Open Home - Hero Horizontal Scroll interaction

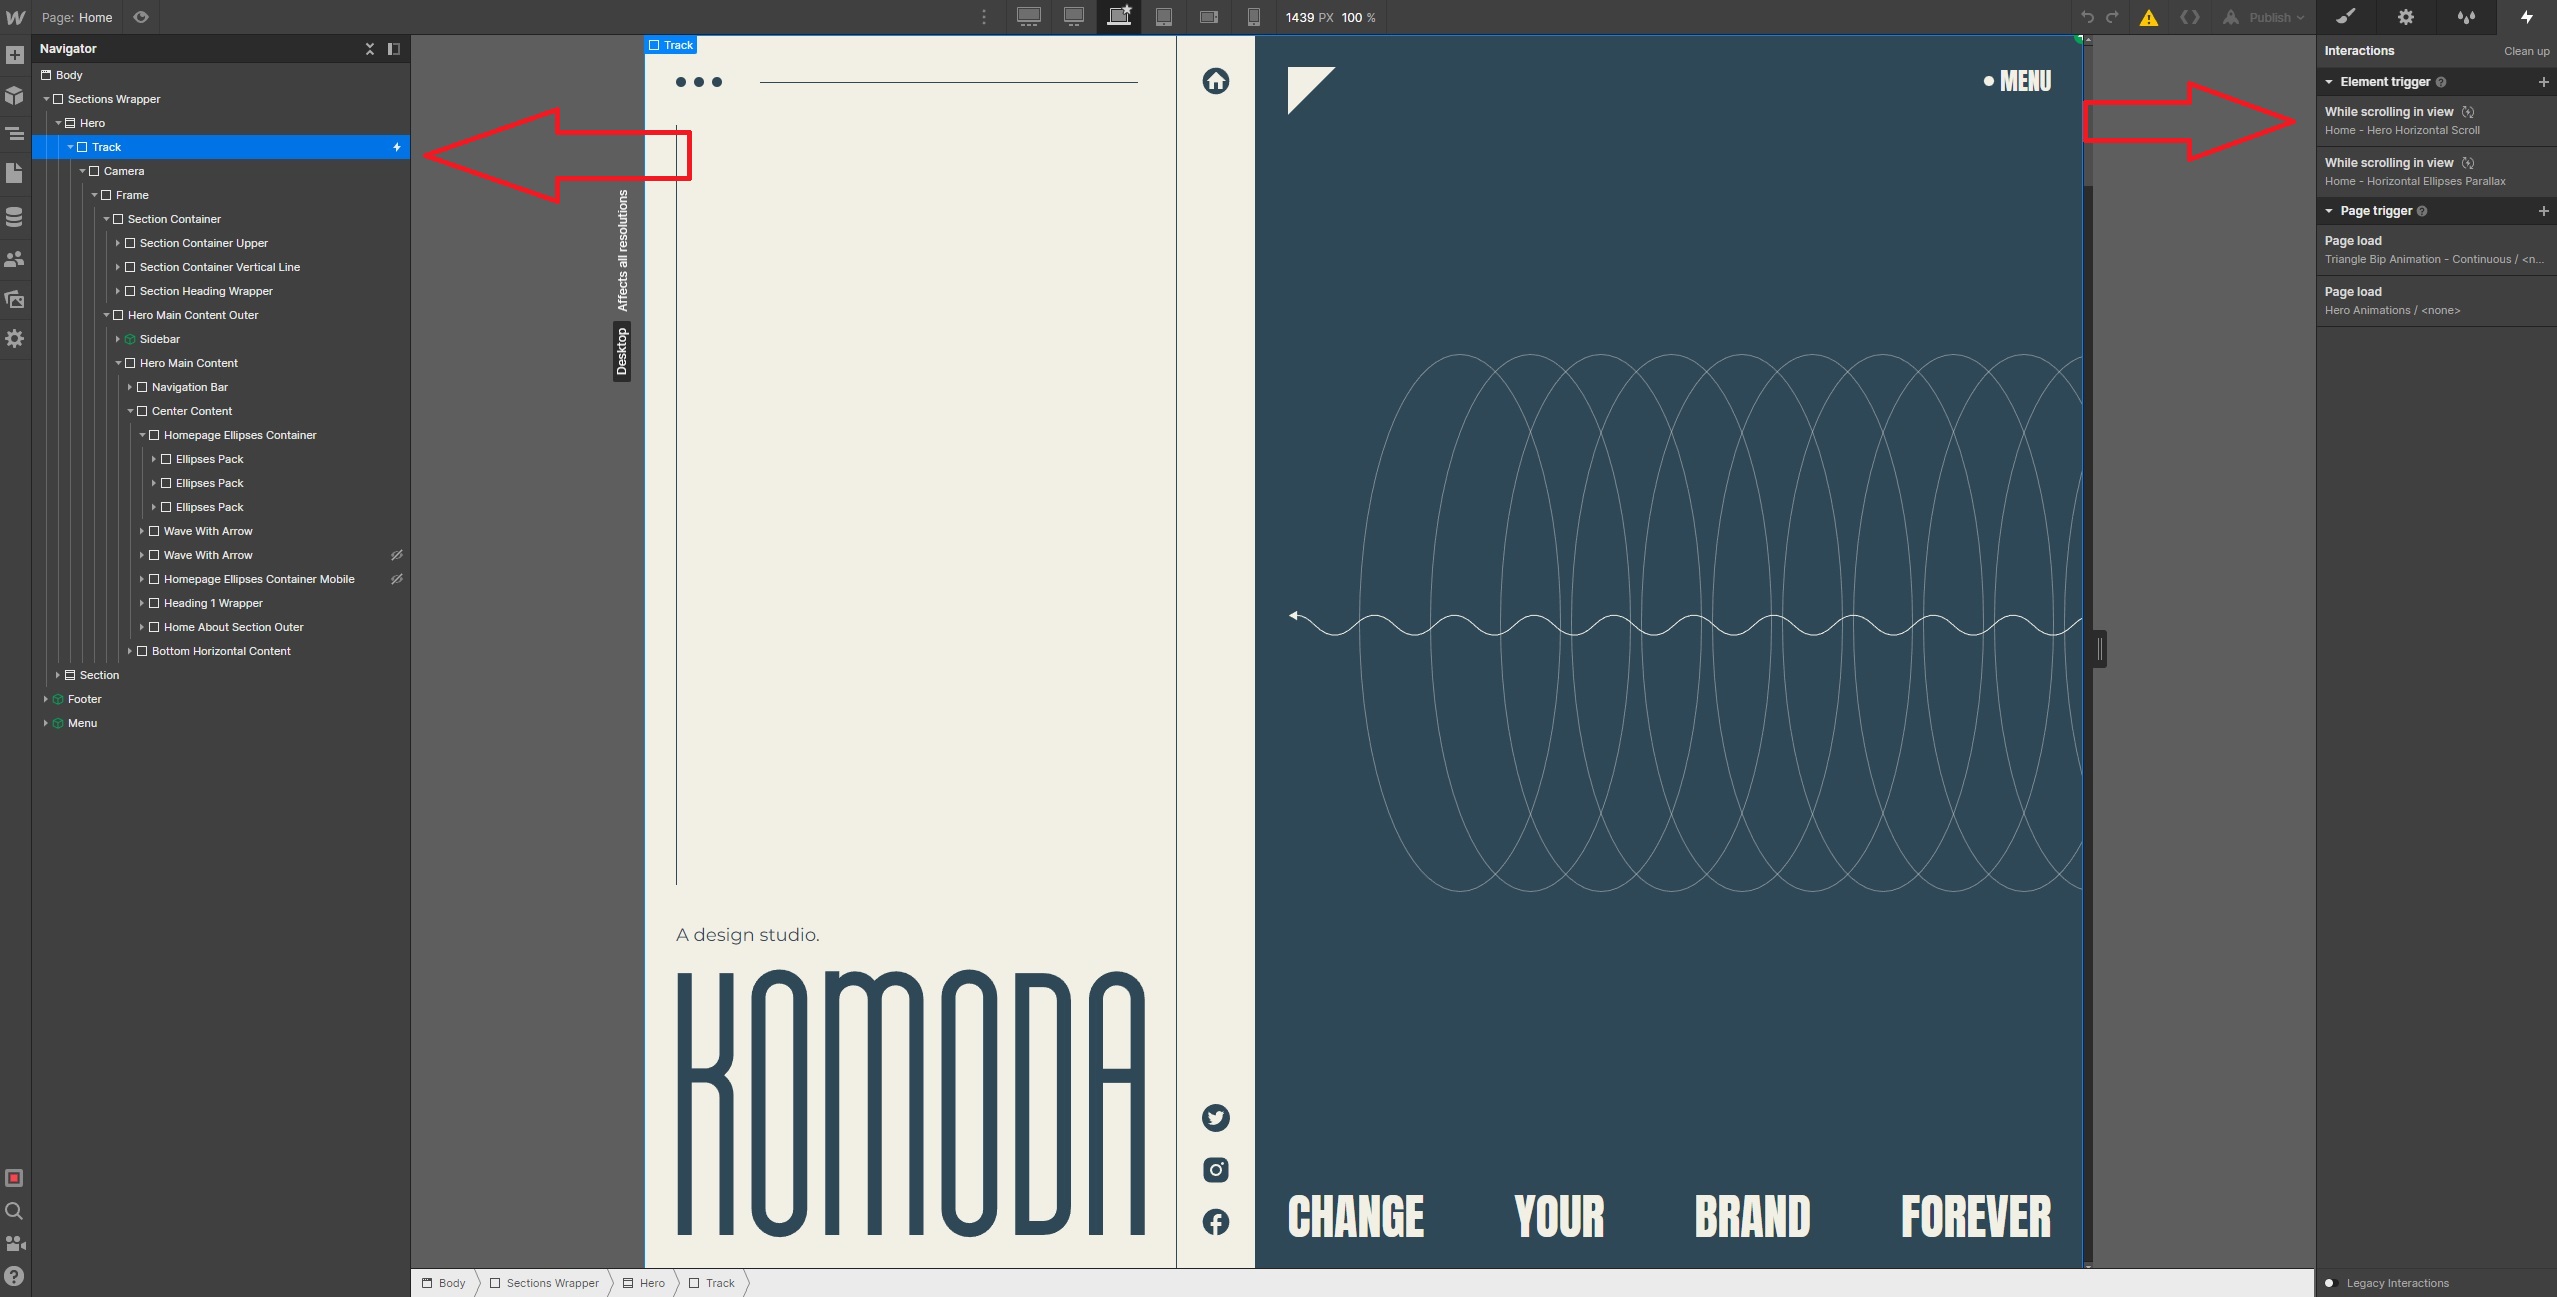pos(2436,121)
